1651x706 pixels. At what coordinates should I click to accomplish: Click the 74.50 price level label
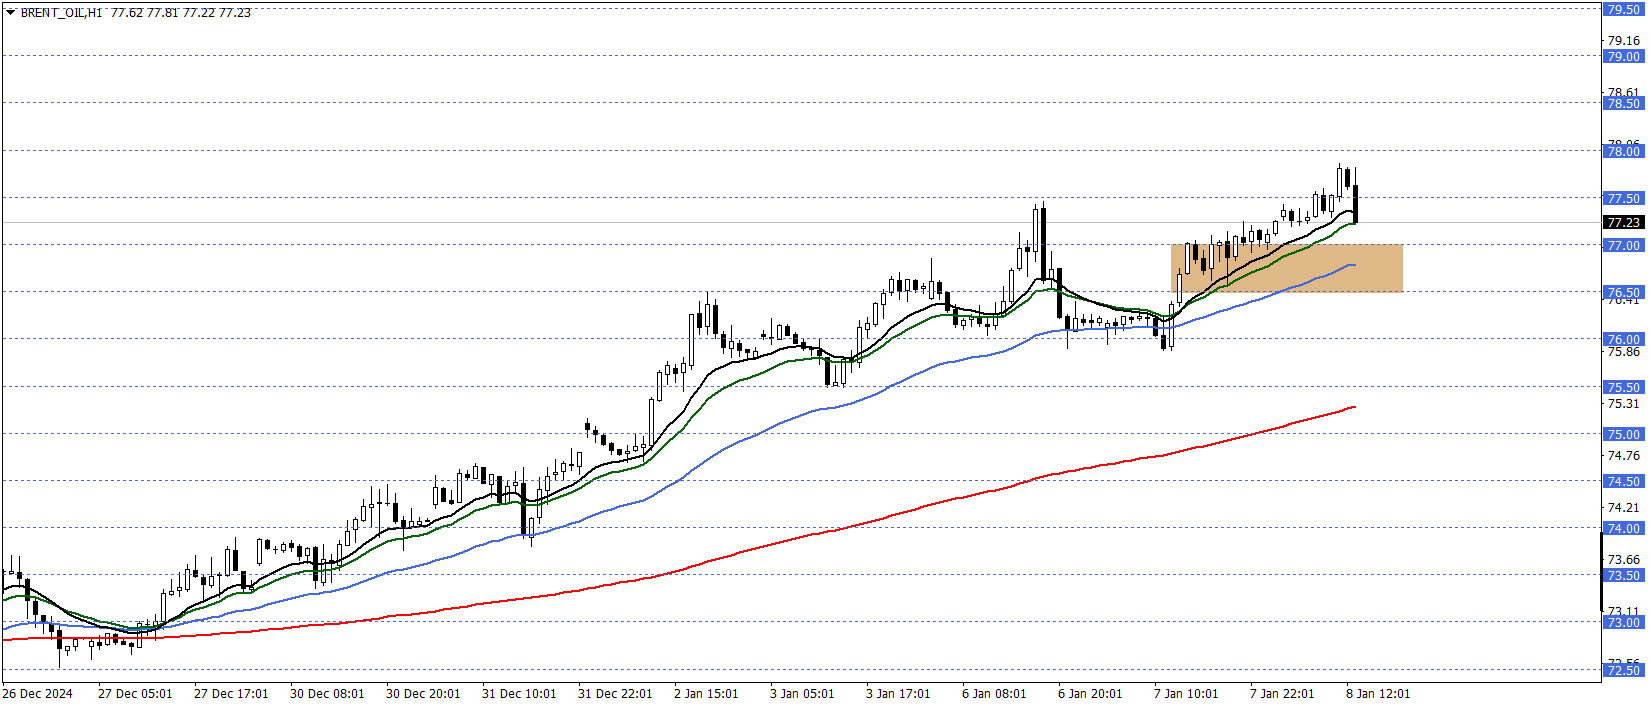point(1623,481)
